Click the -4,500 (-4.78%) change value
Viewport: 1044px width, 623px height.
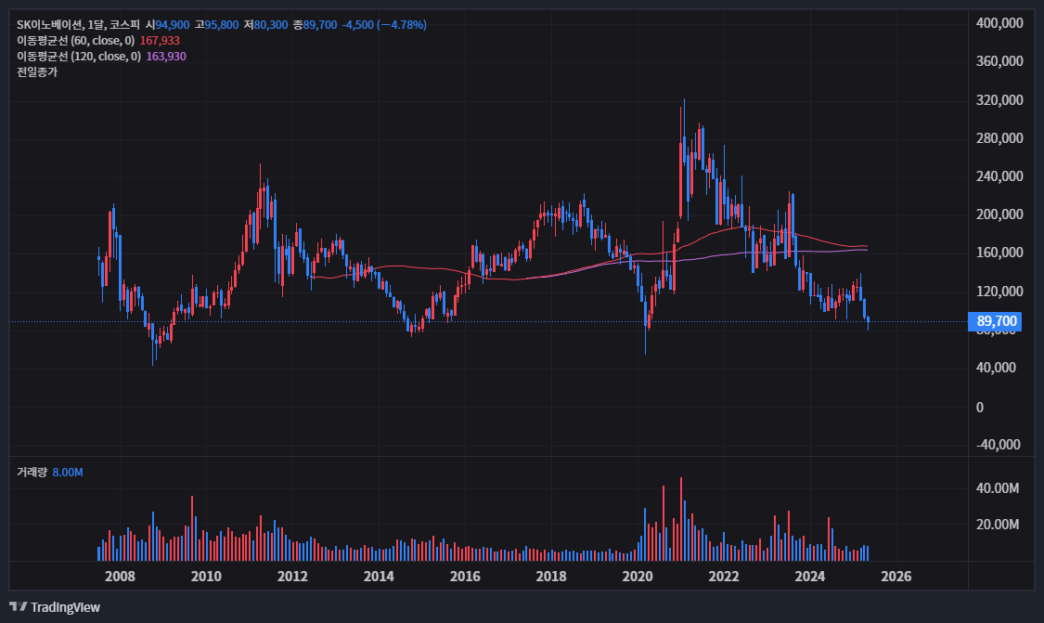[384, 25]
